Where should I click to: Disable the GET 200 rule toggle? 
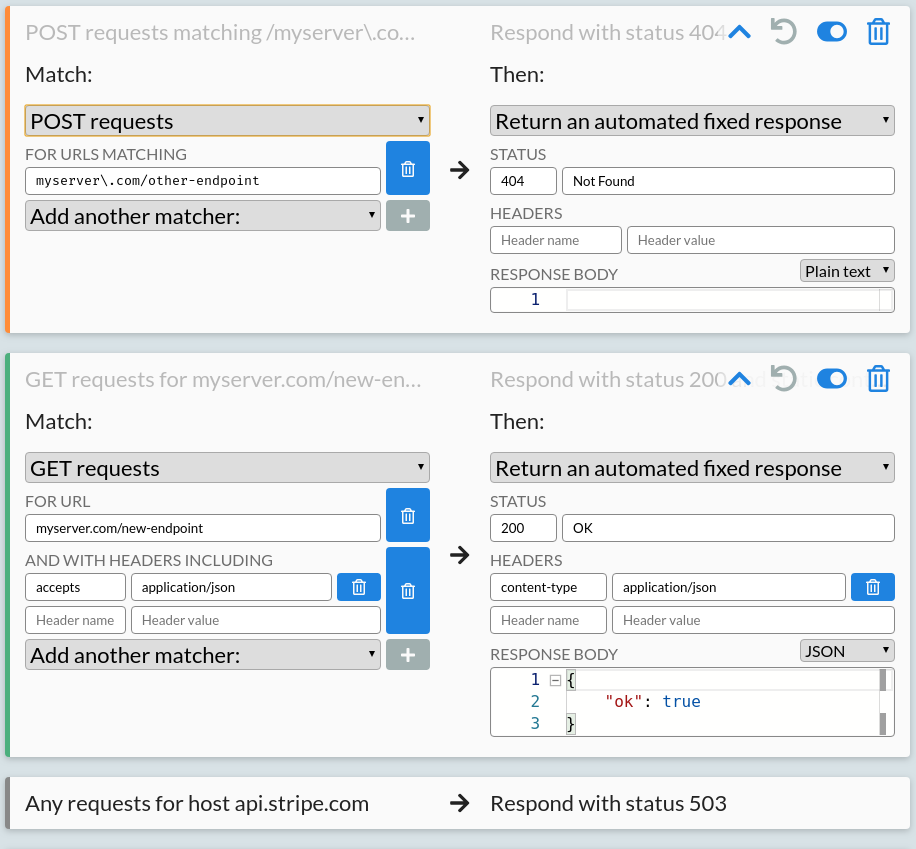tap(832, 379)
